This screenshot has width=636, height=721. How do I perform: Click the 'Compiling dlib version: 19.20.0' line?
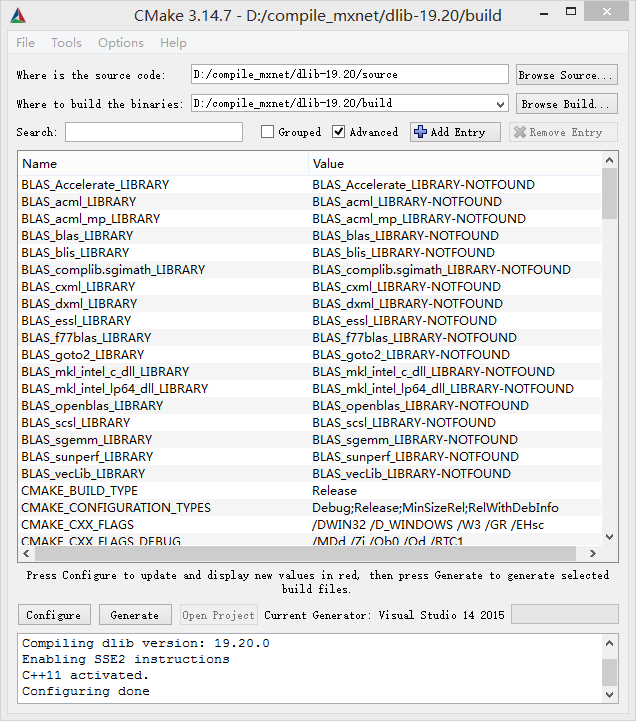point(146,643)
